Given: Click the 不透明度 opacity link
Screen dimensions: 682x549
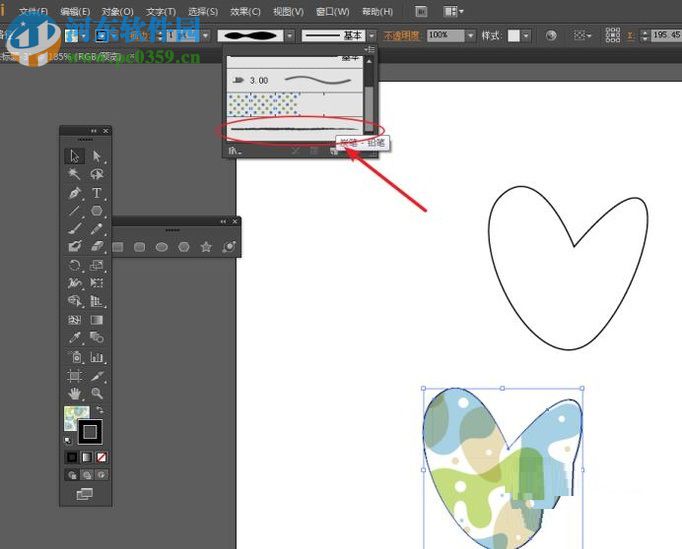Looking at the screenshot, I should point(403,35).
